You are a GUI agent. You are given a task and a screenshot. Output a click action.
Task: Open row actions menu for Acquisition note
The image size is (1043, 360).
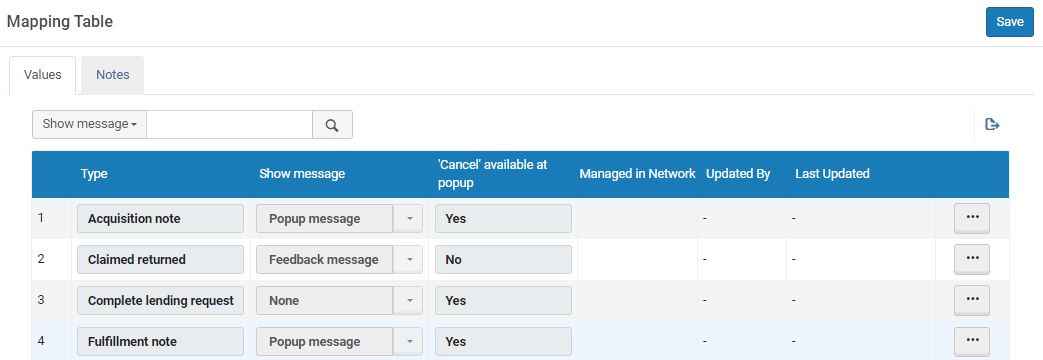pyautogui.click(x=972, y=218)
